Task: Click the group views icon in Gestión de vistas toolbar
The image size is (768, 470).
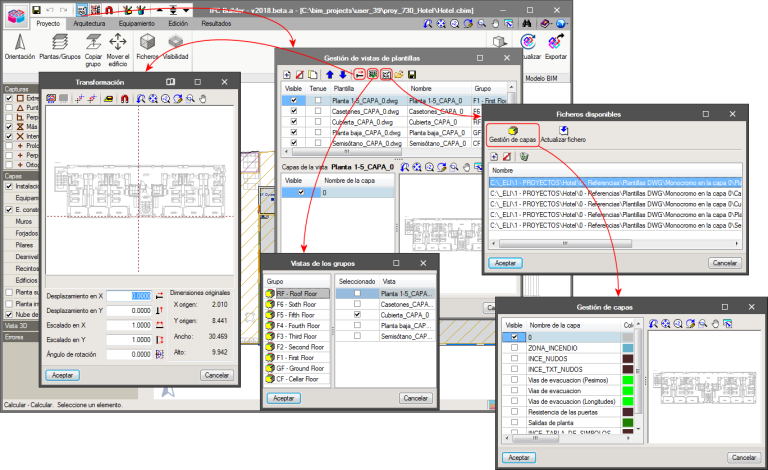Action: point(373,74)
